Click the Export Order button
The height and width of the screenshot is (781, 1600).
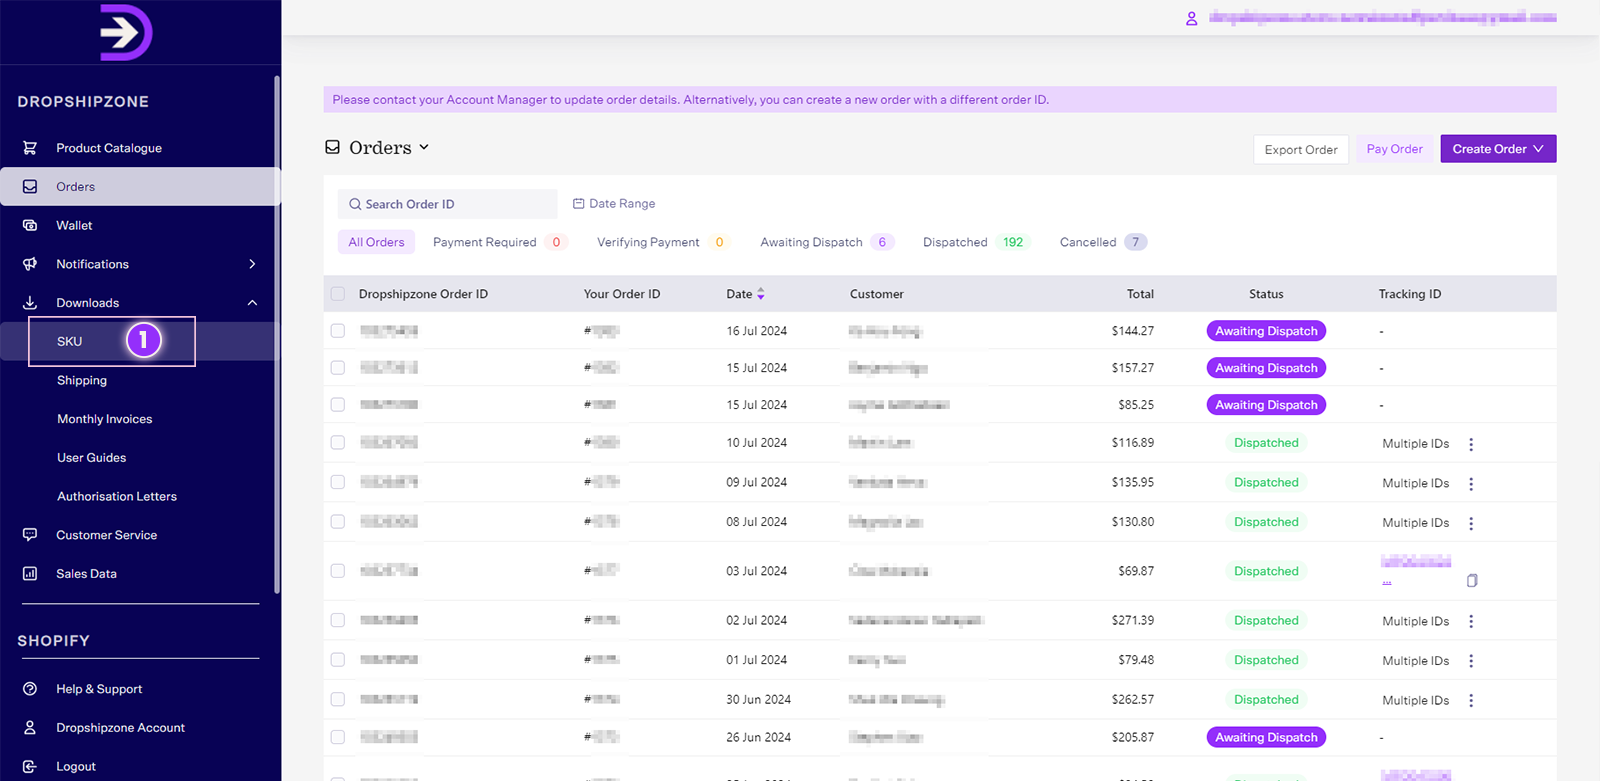point(1301,149)
